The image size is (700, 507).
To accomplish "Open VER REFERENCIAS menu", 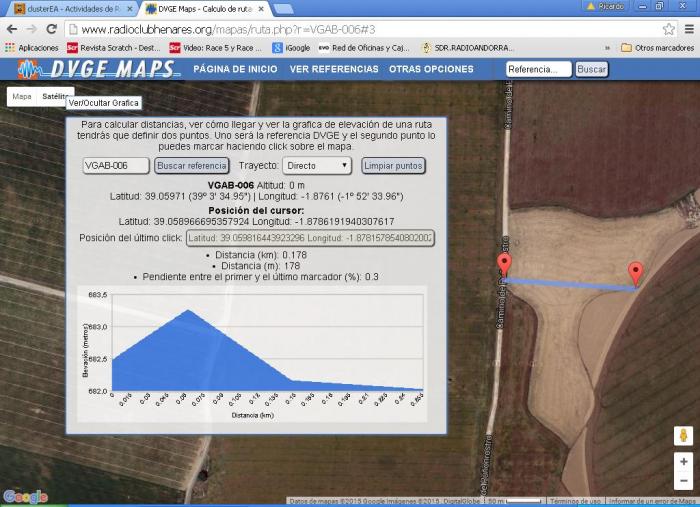I will click(334, 69).
